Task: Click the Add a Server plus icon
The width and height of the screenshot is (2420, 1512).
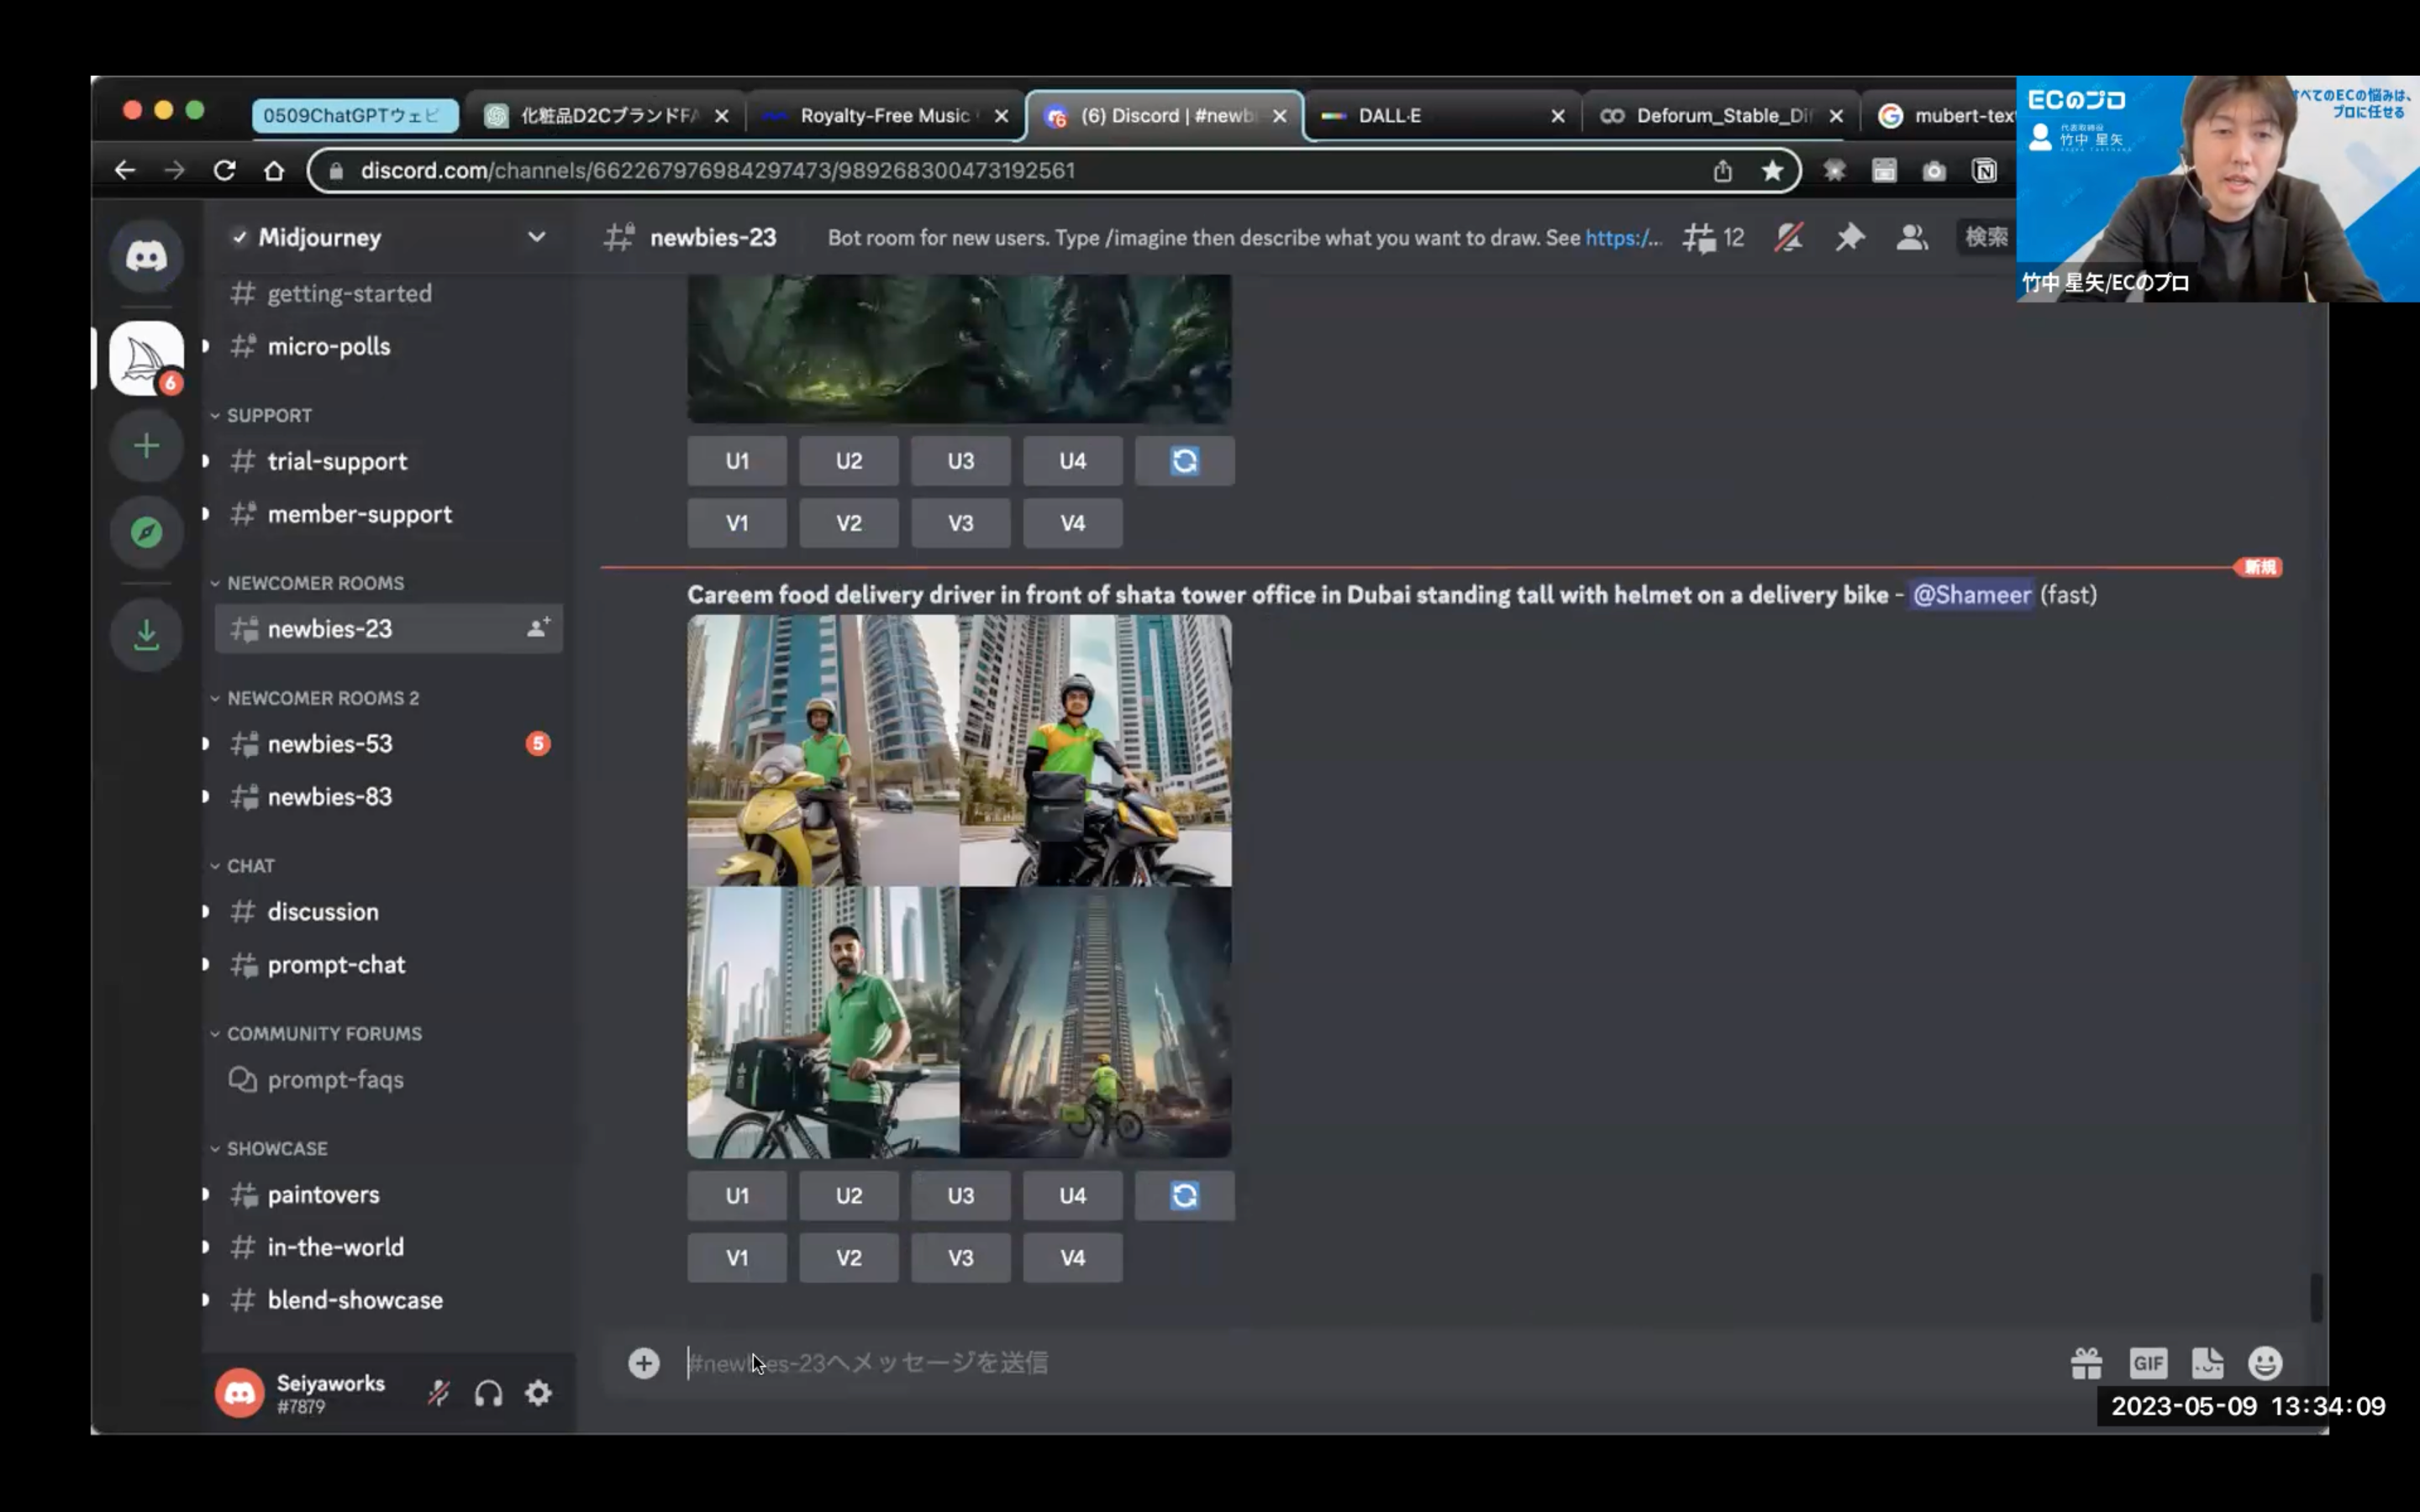Action: pyautogui.click(x=146, y=446)
